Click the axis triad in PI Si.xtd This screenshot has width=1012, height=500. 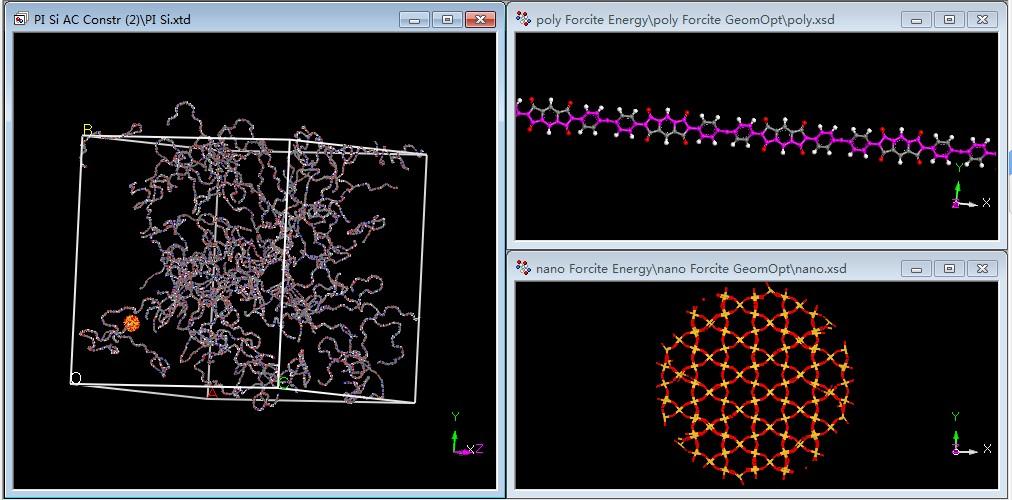click(466, 435)
